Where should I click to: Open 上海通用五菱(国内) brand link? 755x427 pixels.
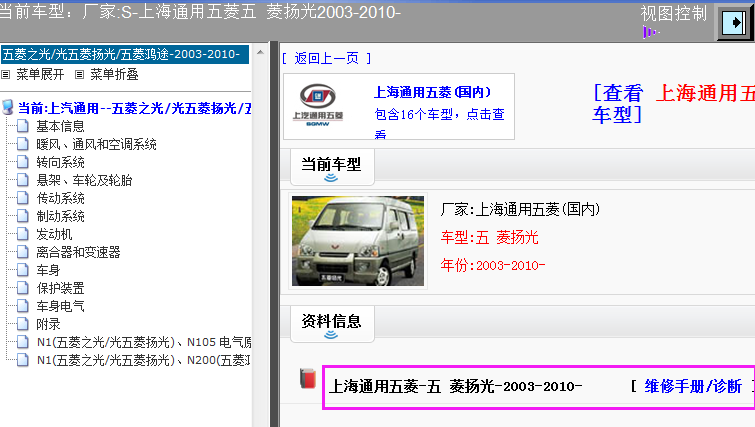[x=432, y=92]
